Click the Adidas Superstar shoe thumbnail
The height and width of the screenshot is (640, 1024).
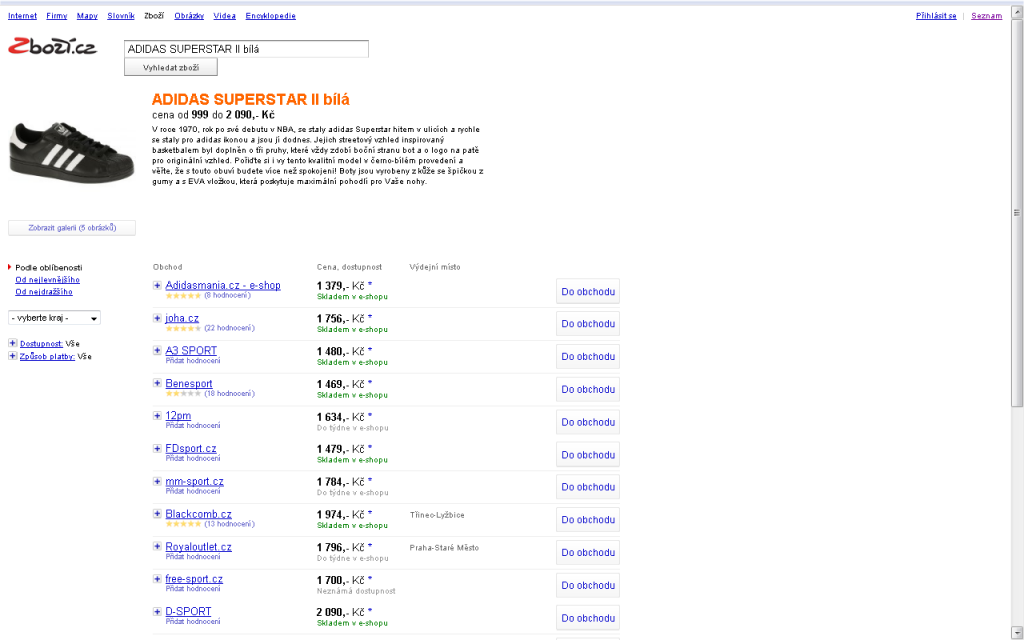71,153
